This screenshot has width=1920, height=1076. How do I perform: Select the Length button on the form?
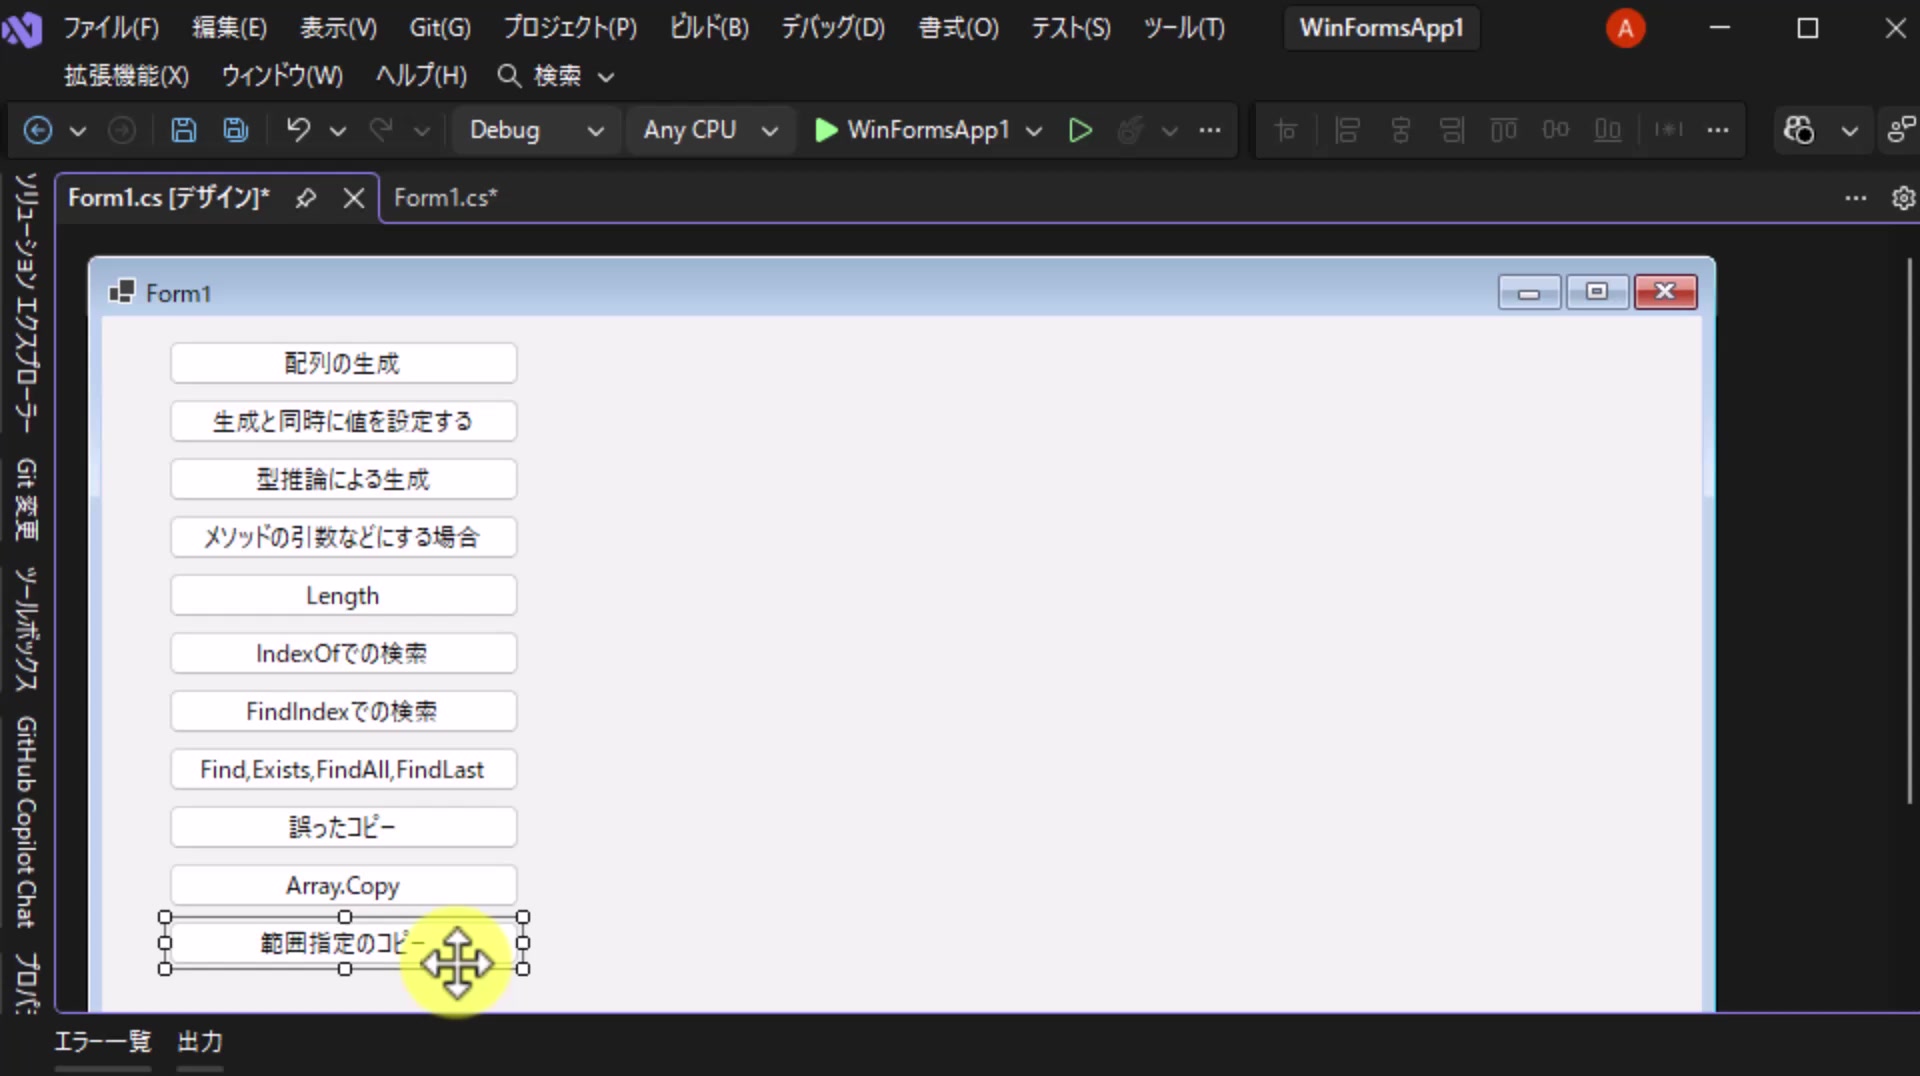(x=343, y=595)
